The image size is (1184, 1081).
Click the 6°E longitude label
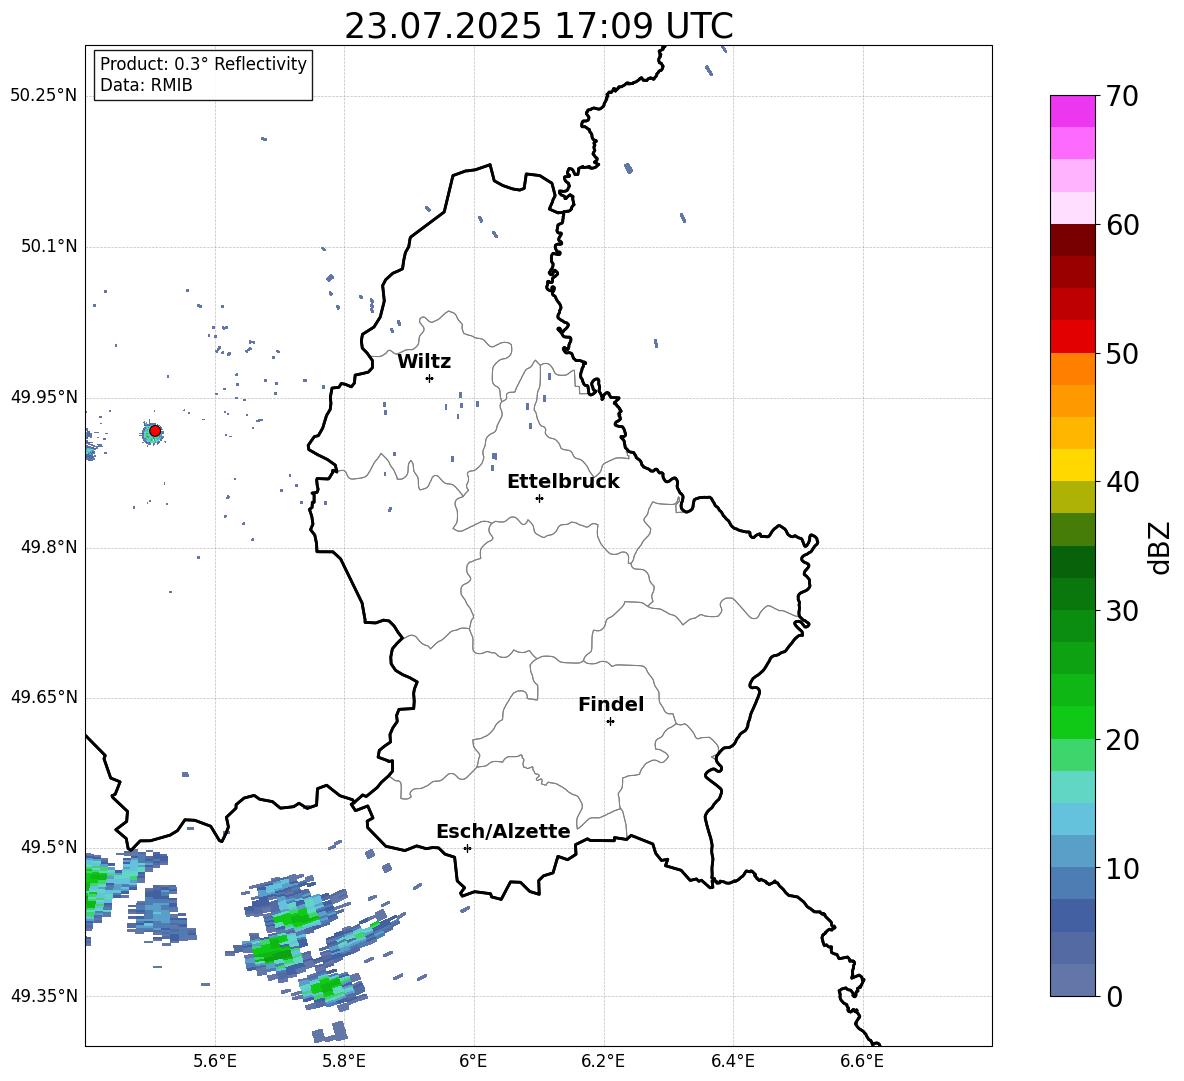click(473, 1061)
